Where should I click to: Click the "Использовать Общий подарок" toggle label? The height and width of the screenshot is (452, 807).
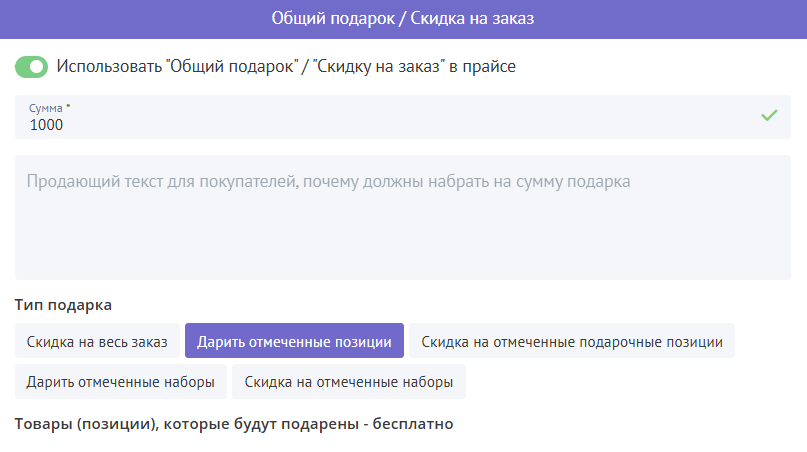point(286,67)
